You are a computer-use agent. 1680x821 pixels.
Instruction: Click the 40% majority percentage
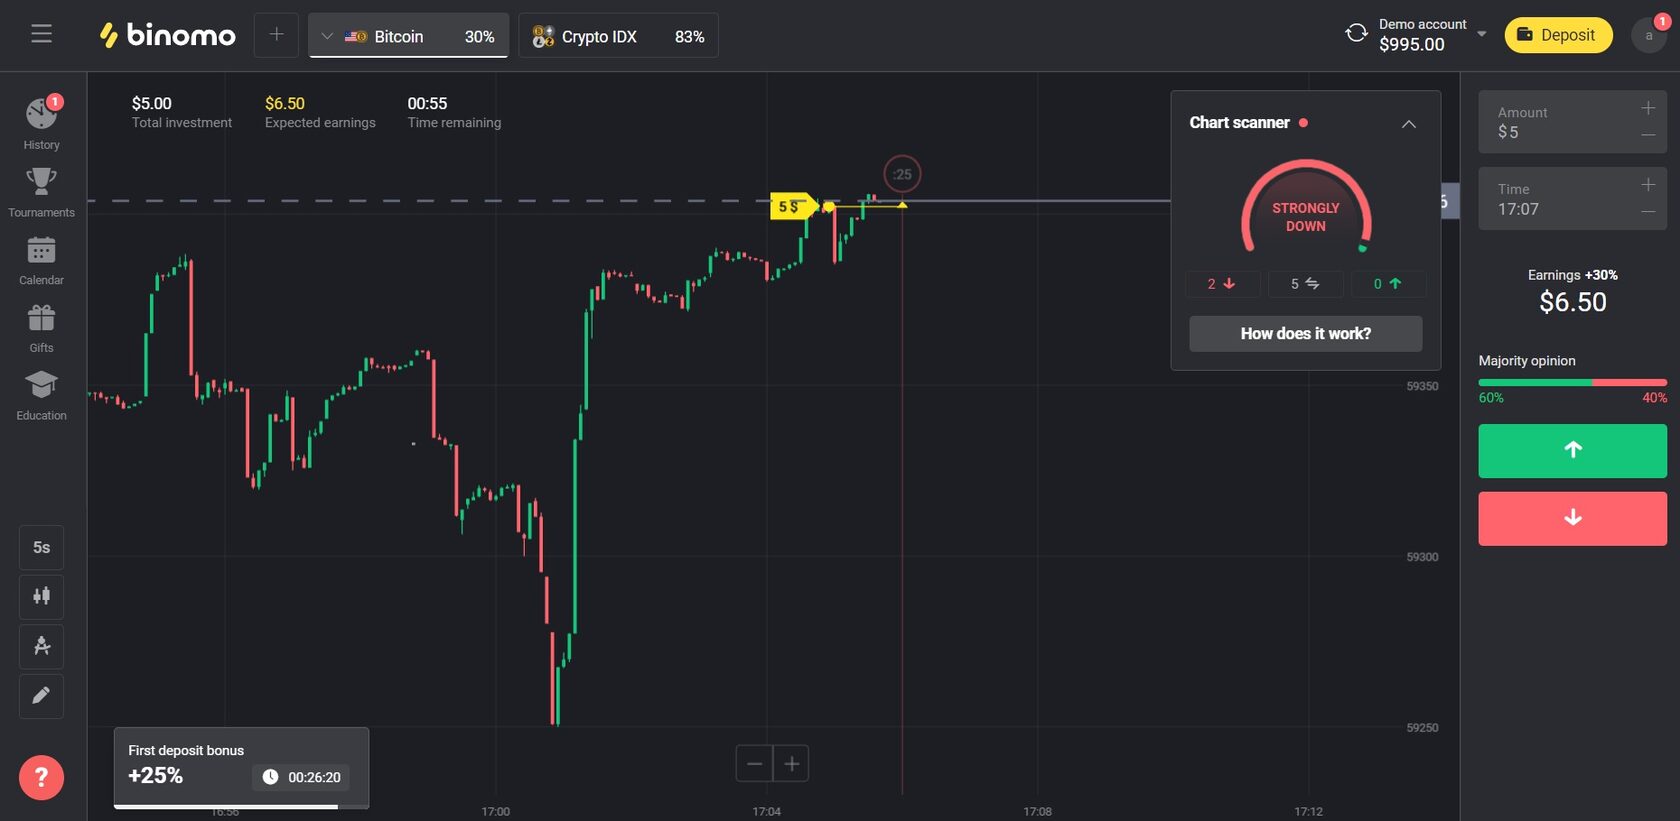coord(1654,398)
